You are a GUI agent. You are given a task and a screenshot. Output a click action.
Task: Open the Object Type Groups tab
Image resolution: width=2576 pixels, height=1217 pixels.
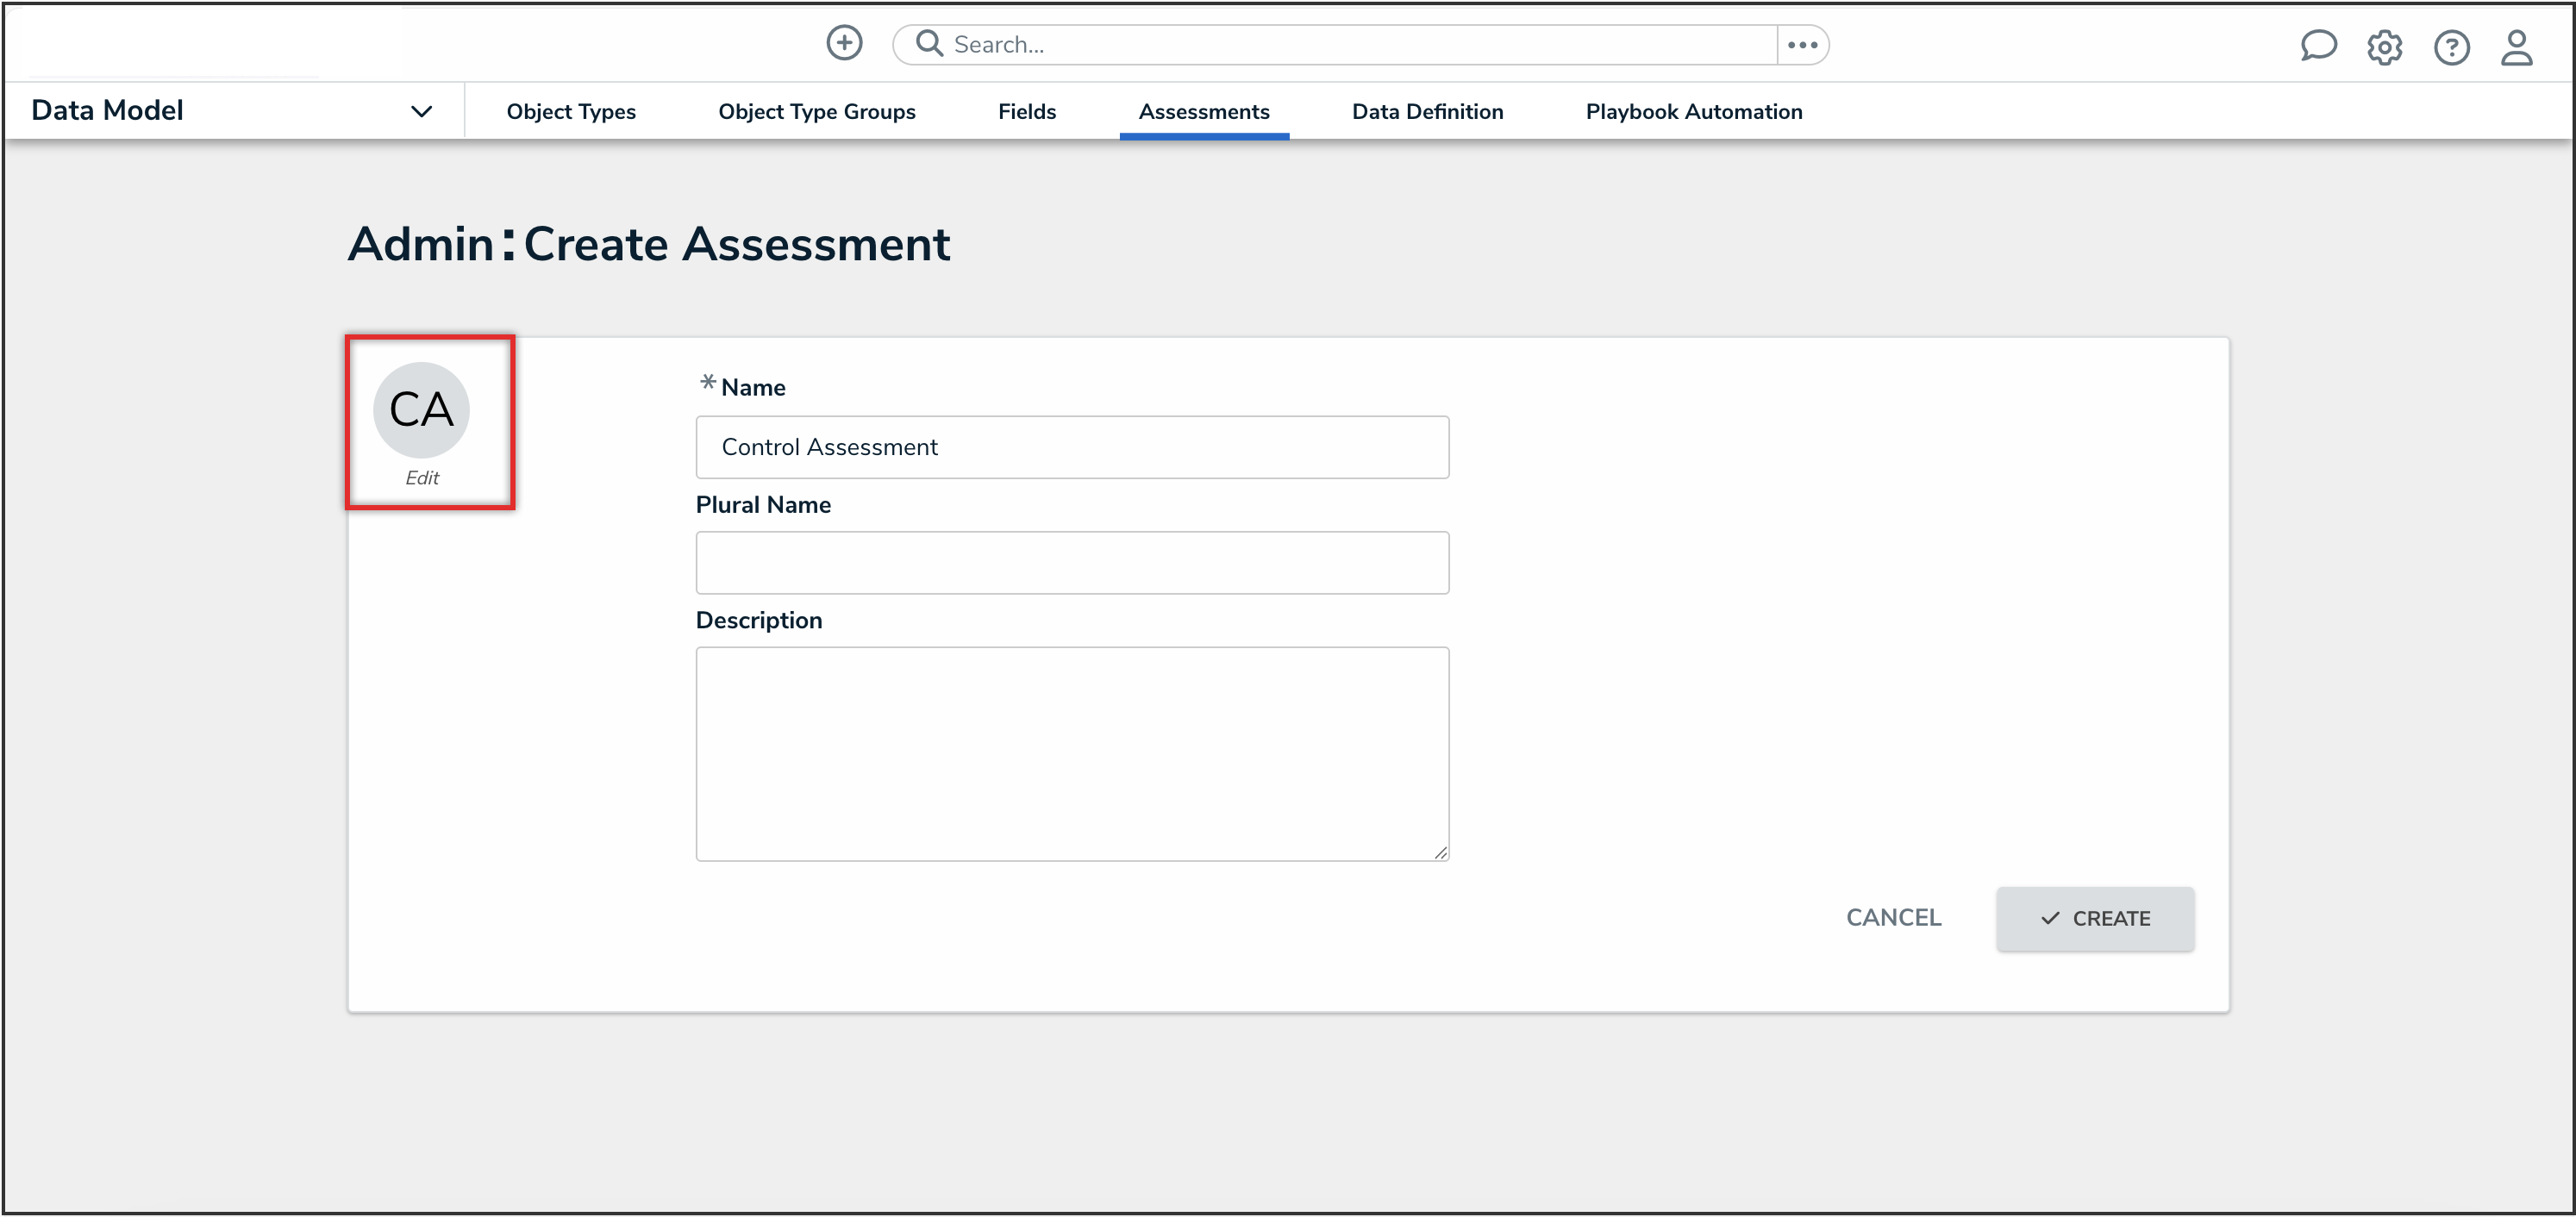816,111
